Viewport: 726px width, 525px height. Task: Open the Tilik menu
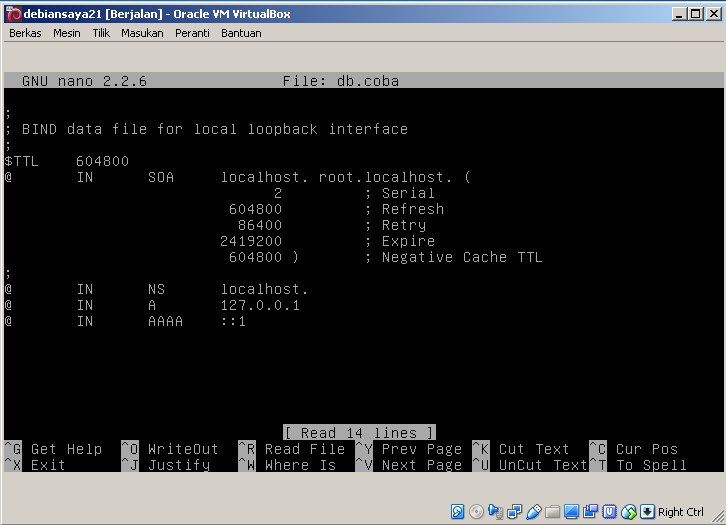tap(101, 33)
